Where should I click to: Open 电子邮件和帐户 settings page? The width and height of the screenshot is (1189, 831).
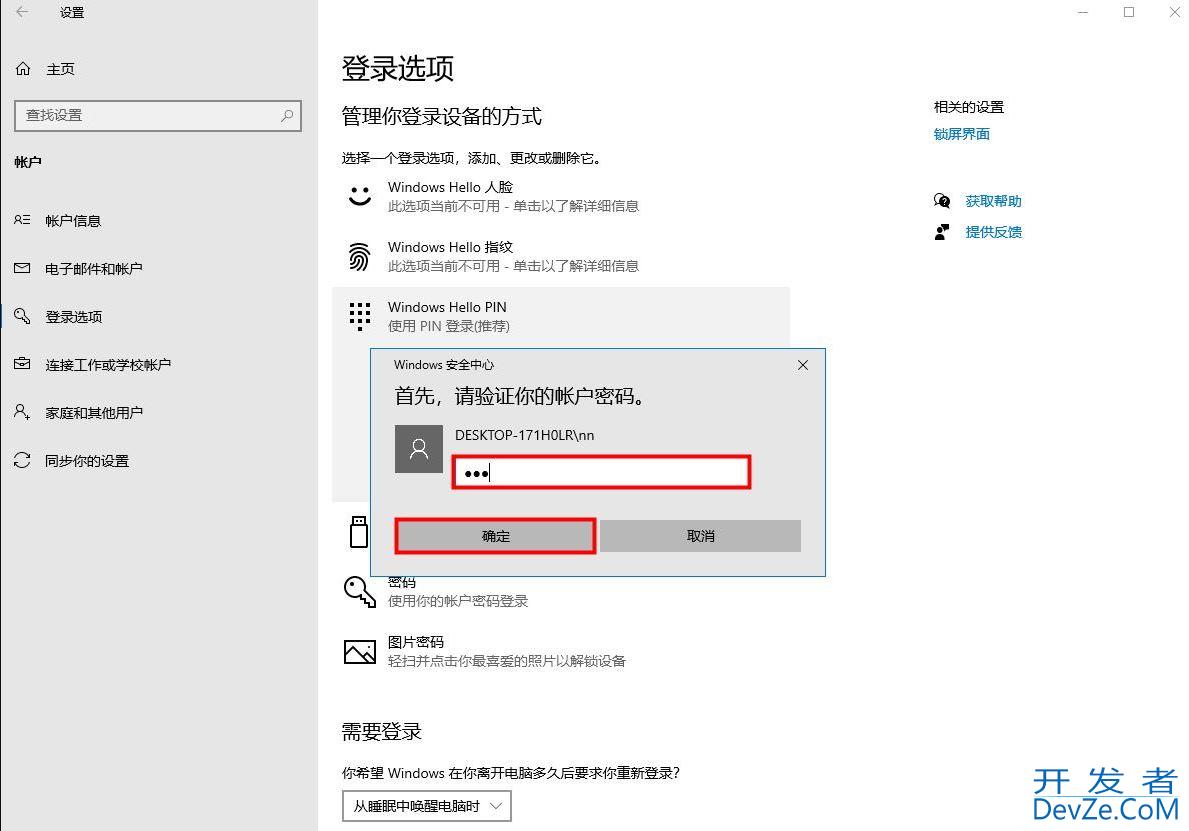pyautogui.click(x=93, y=269)
